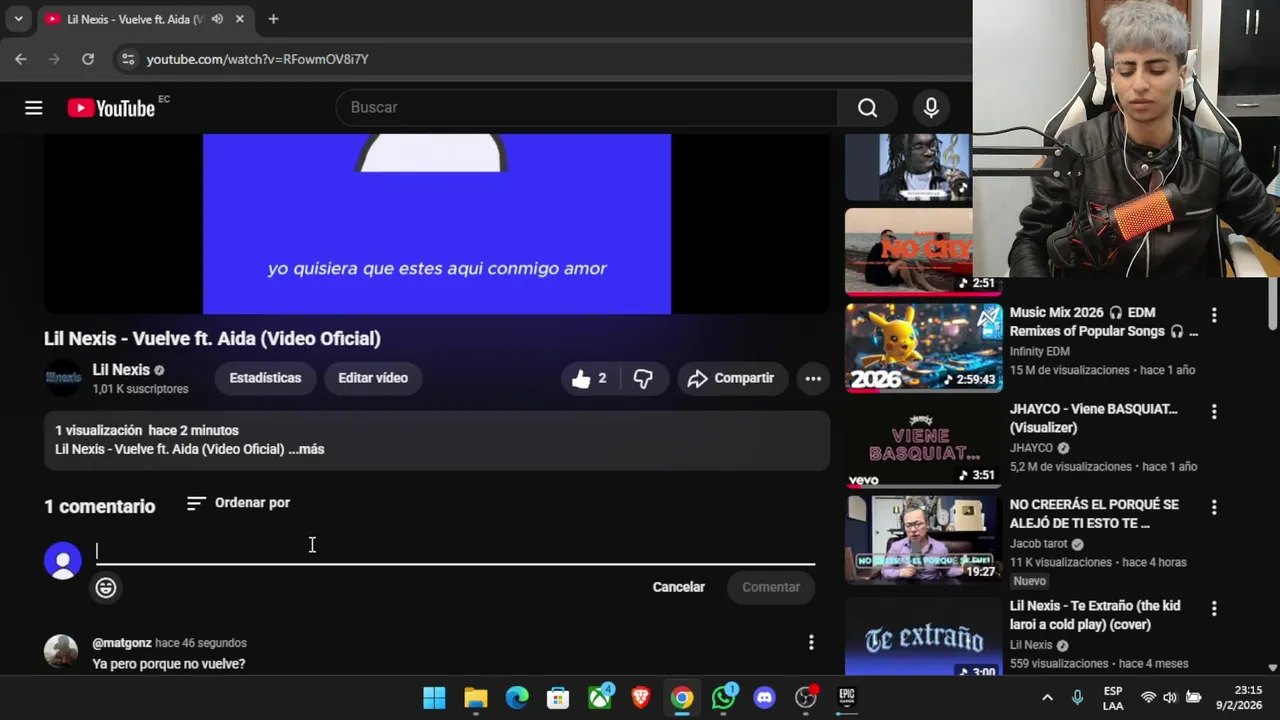The width and height of the screenshot is (1280, 720).
Task: Click the video player area
Action: pos(437,224)
